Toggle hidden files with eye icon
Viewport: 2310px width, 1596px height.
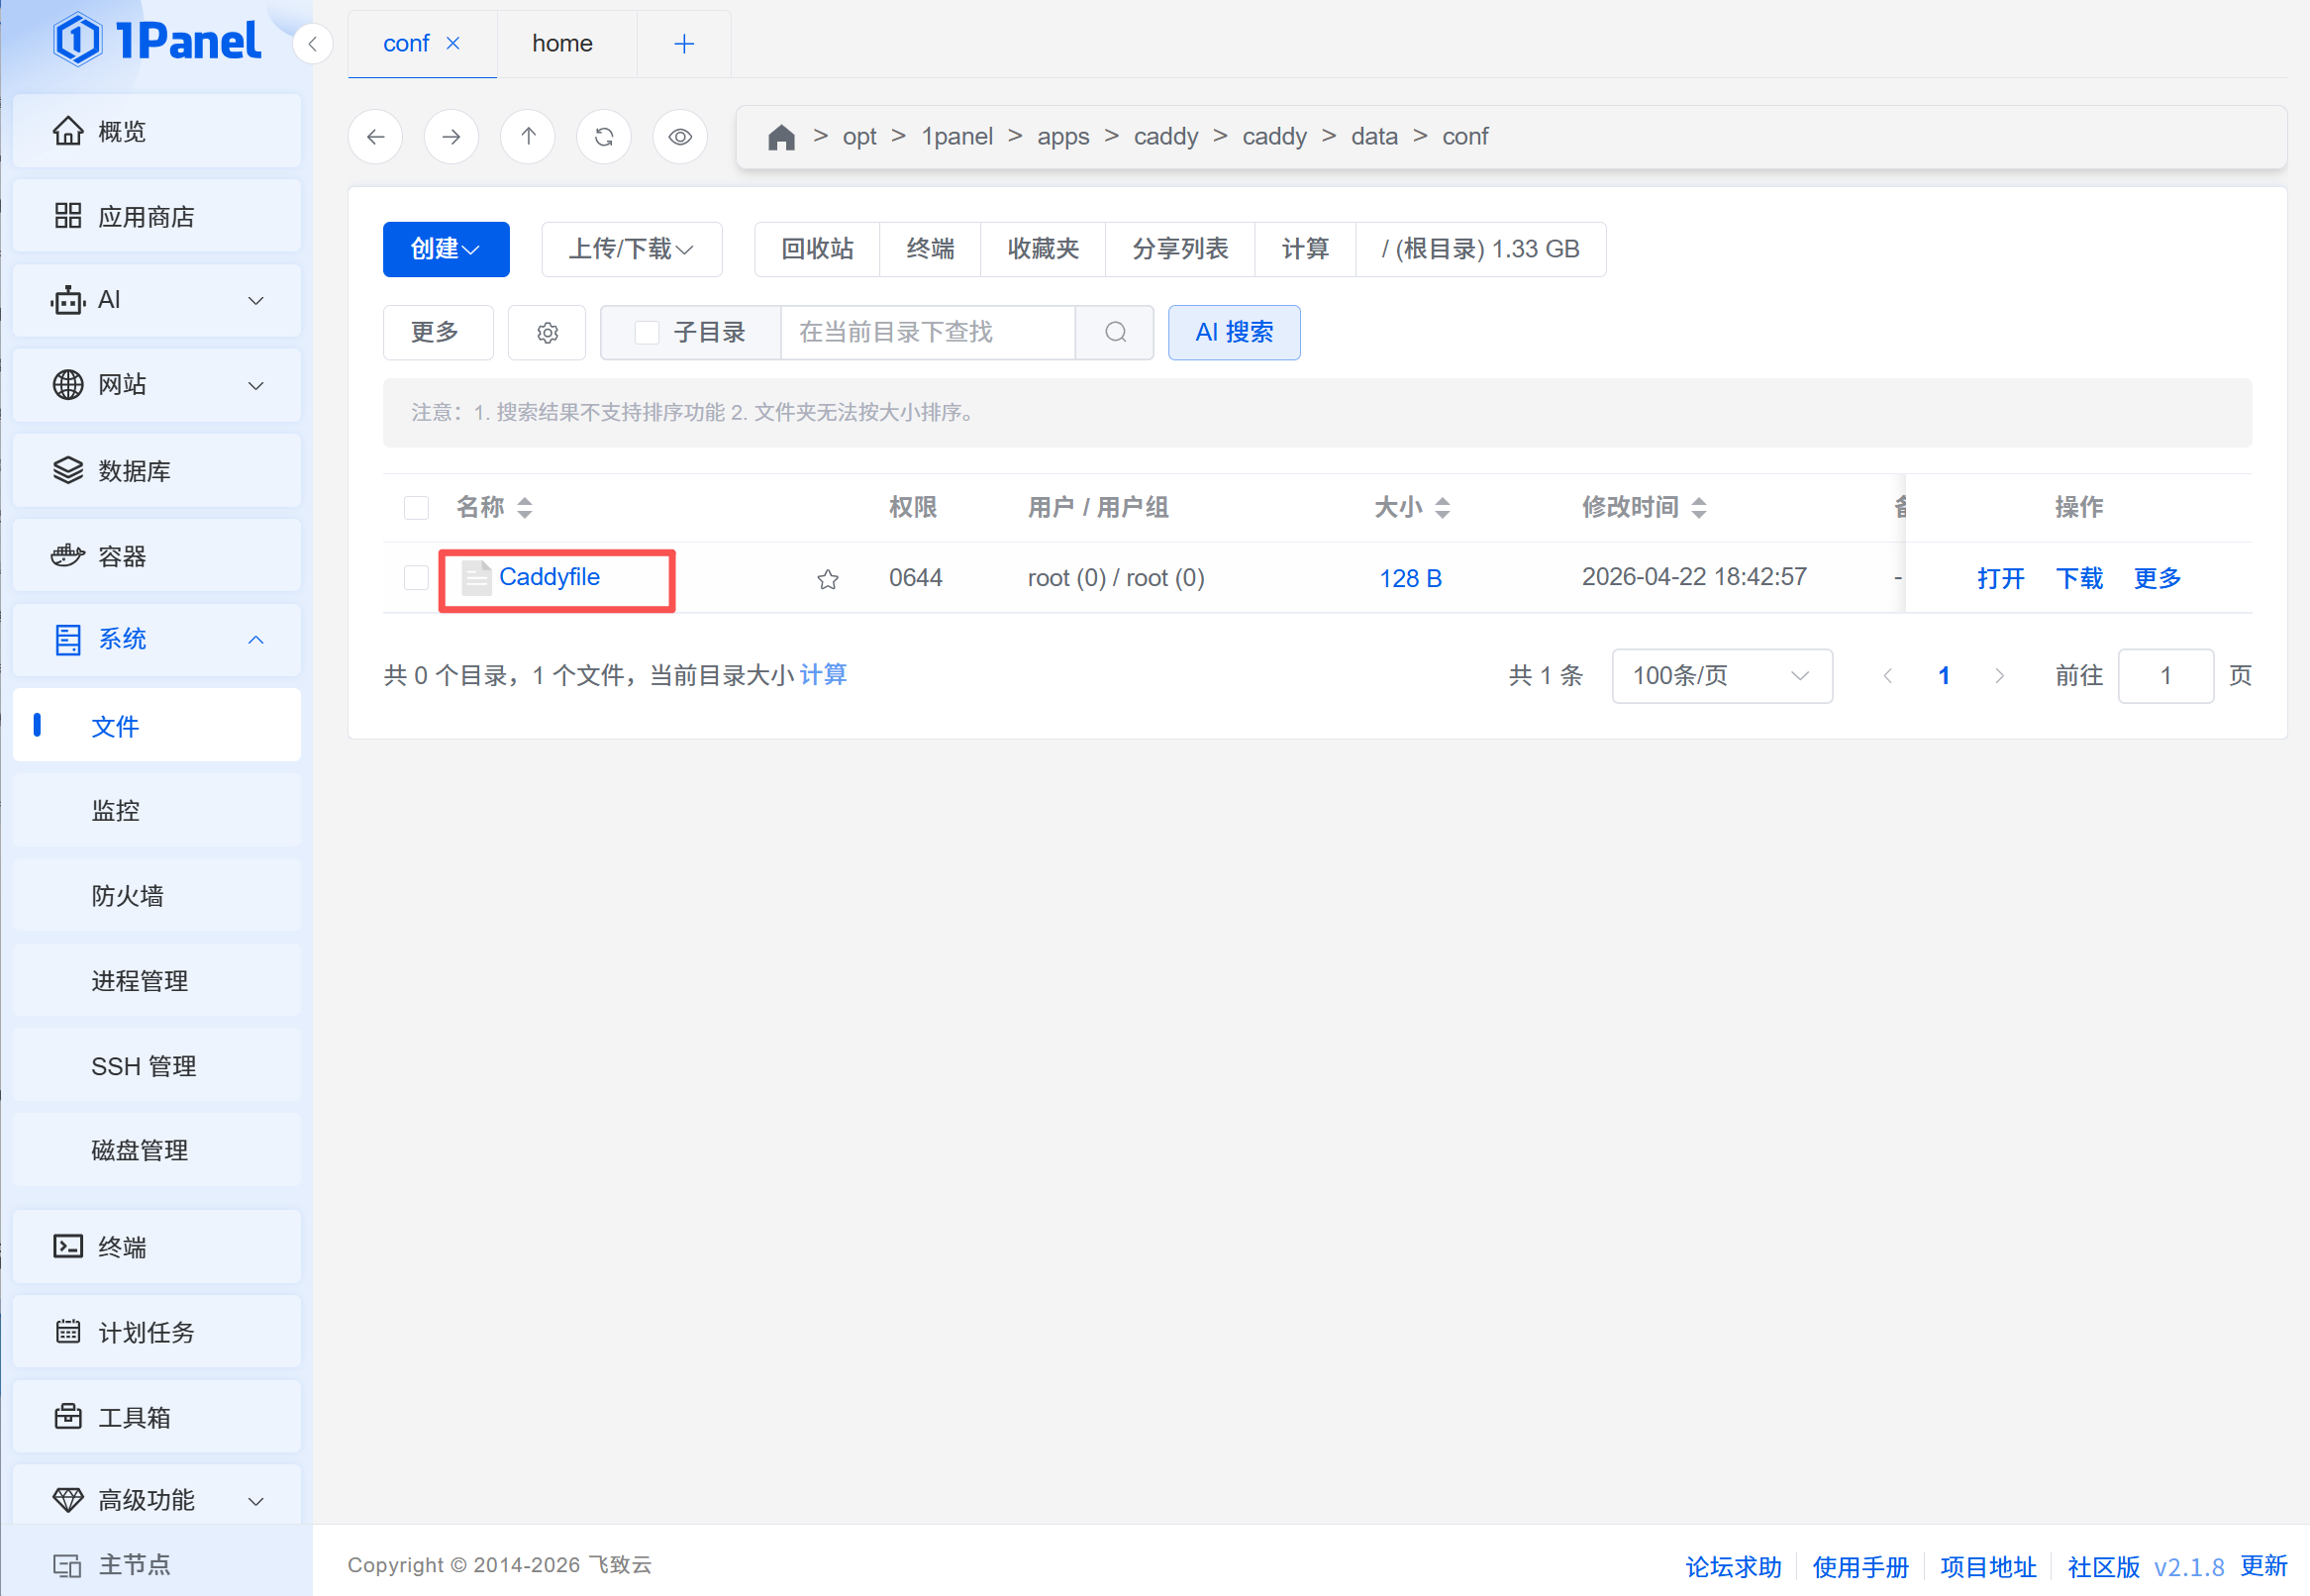coord(680,137)
